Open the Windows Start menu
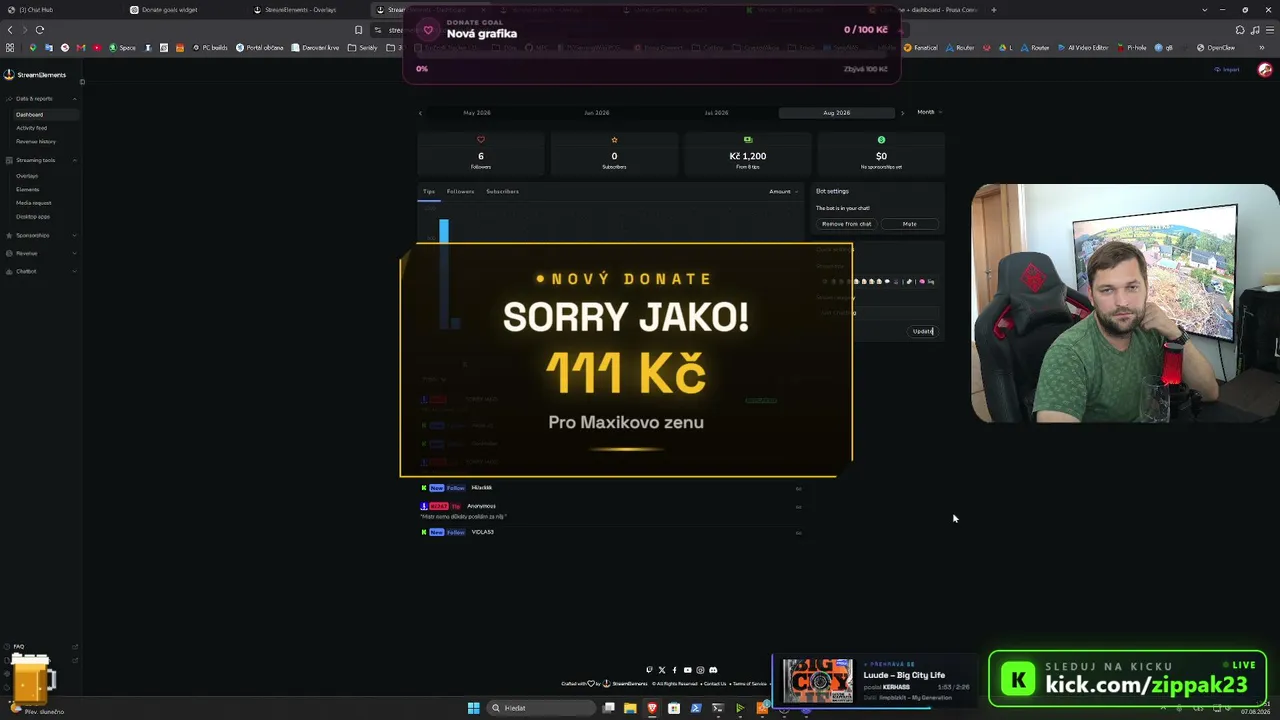Screen dimensions: 1280x720 [x=473, y=708]
